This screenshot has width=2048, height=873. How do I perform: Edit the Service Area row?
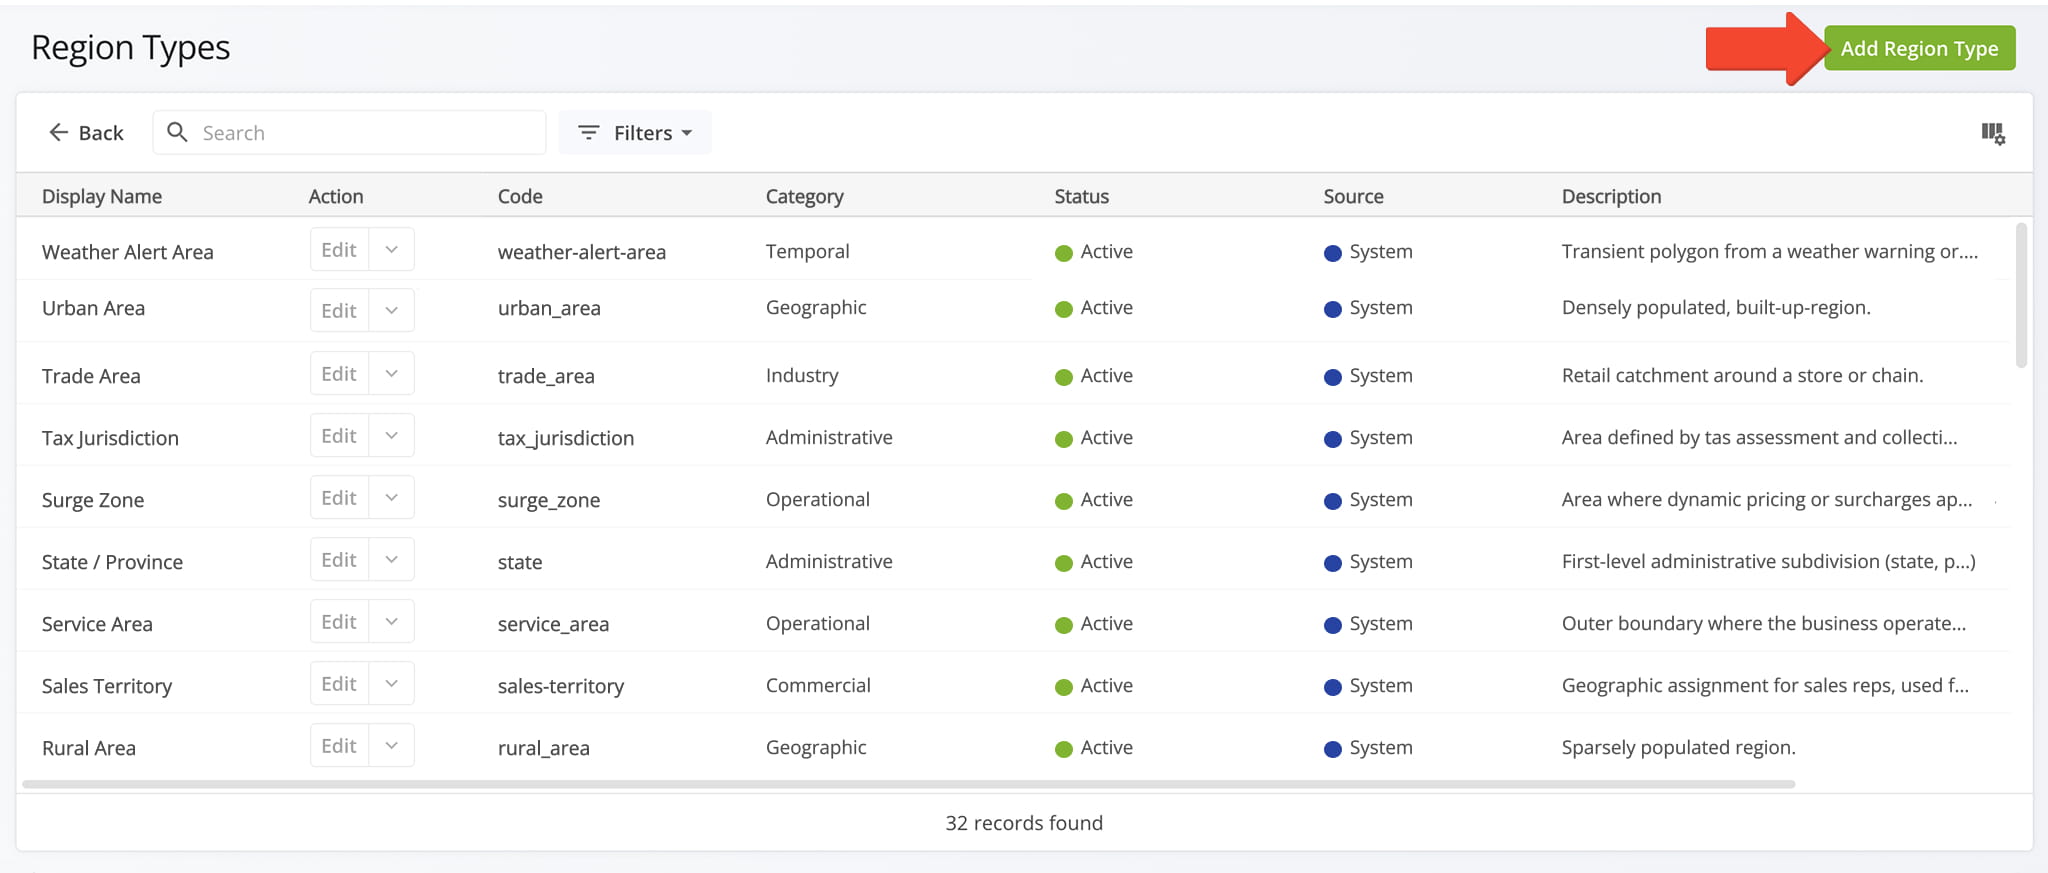(339, 621)
